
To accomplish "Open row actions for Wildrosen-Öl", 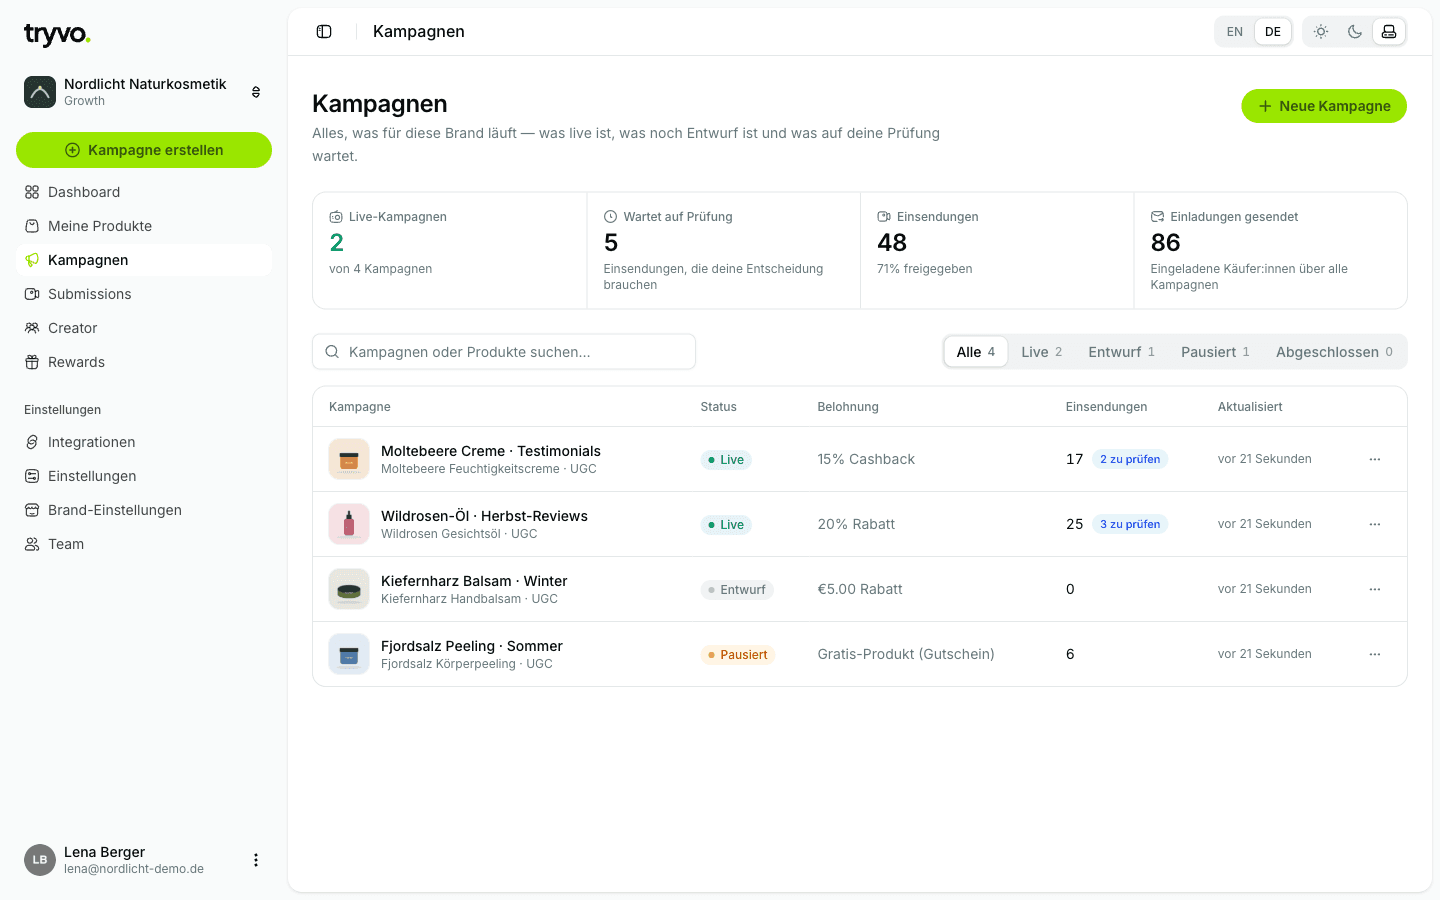I will (1375, 524).
